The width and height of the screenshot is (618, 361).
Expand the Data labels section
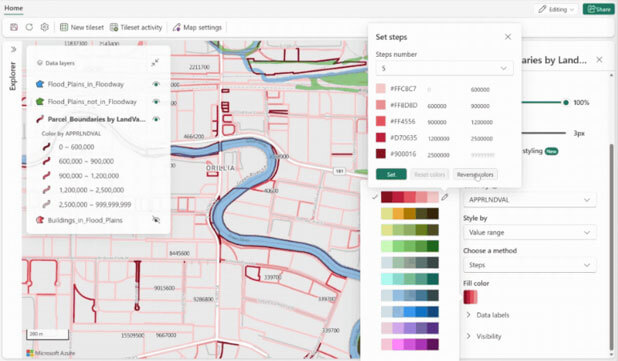click(x=488, y=315)
